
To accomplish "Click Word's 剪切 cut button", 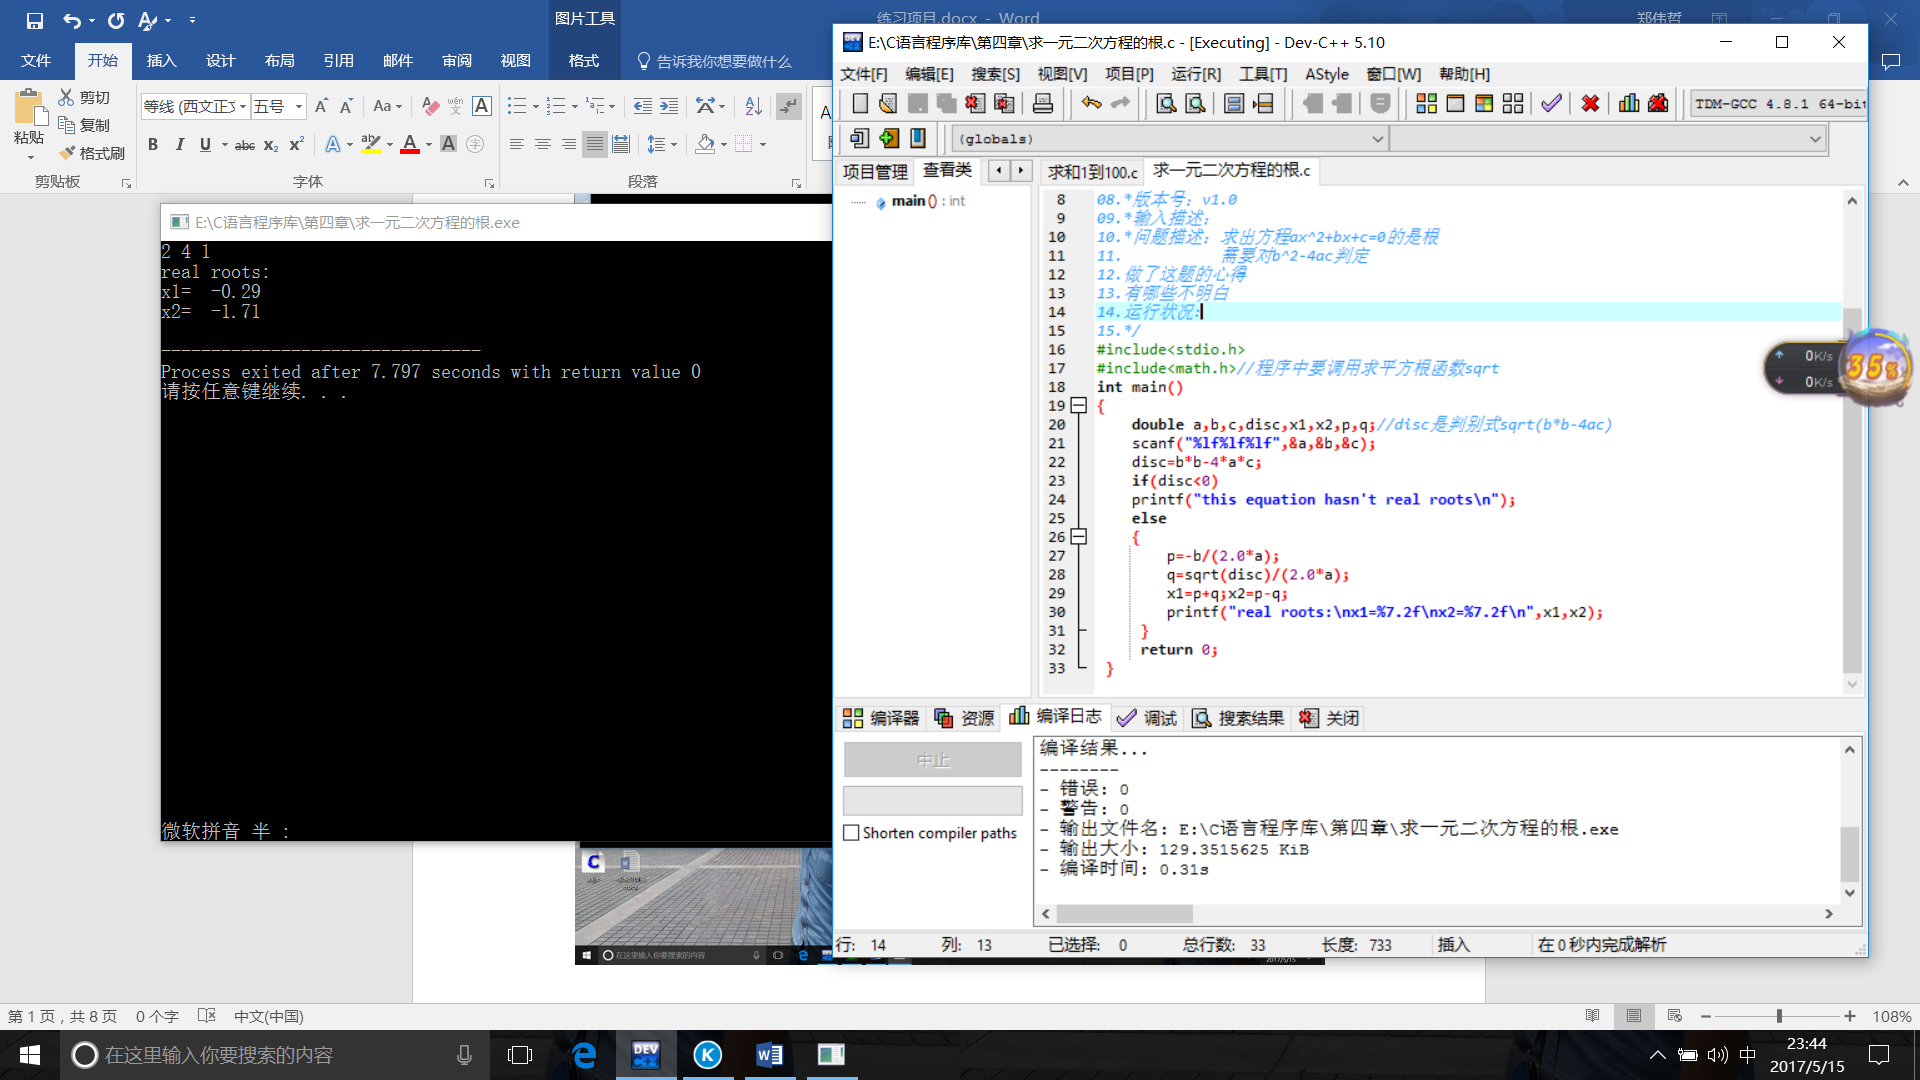I will [84, 97].
